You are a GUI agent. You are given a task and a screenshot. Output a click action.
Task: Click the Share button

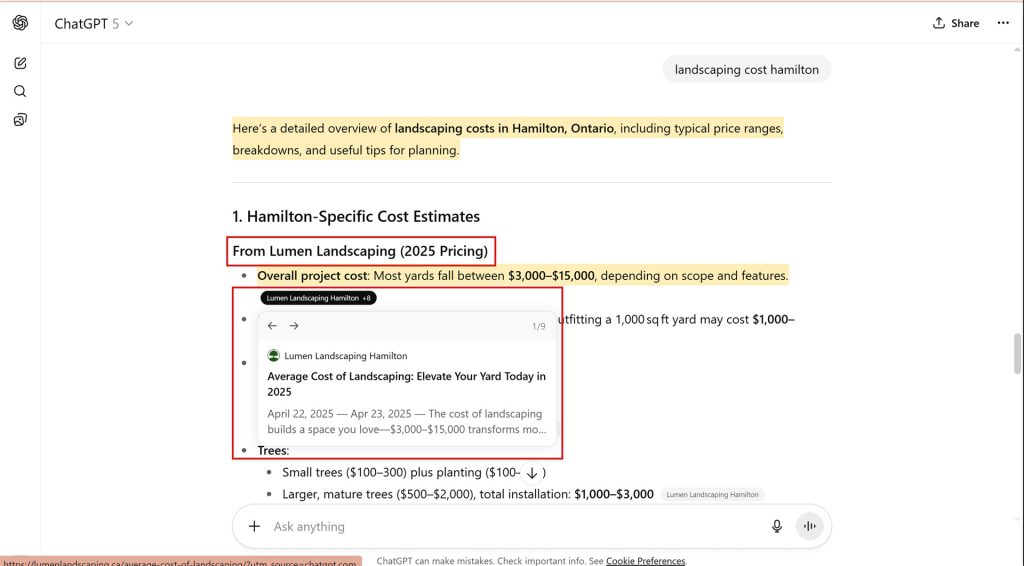click(x=955, y=23)
